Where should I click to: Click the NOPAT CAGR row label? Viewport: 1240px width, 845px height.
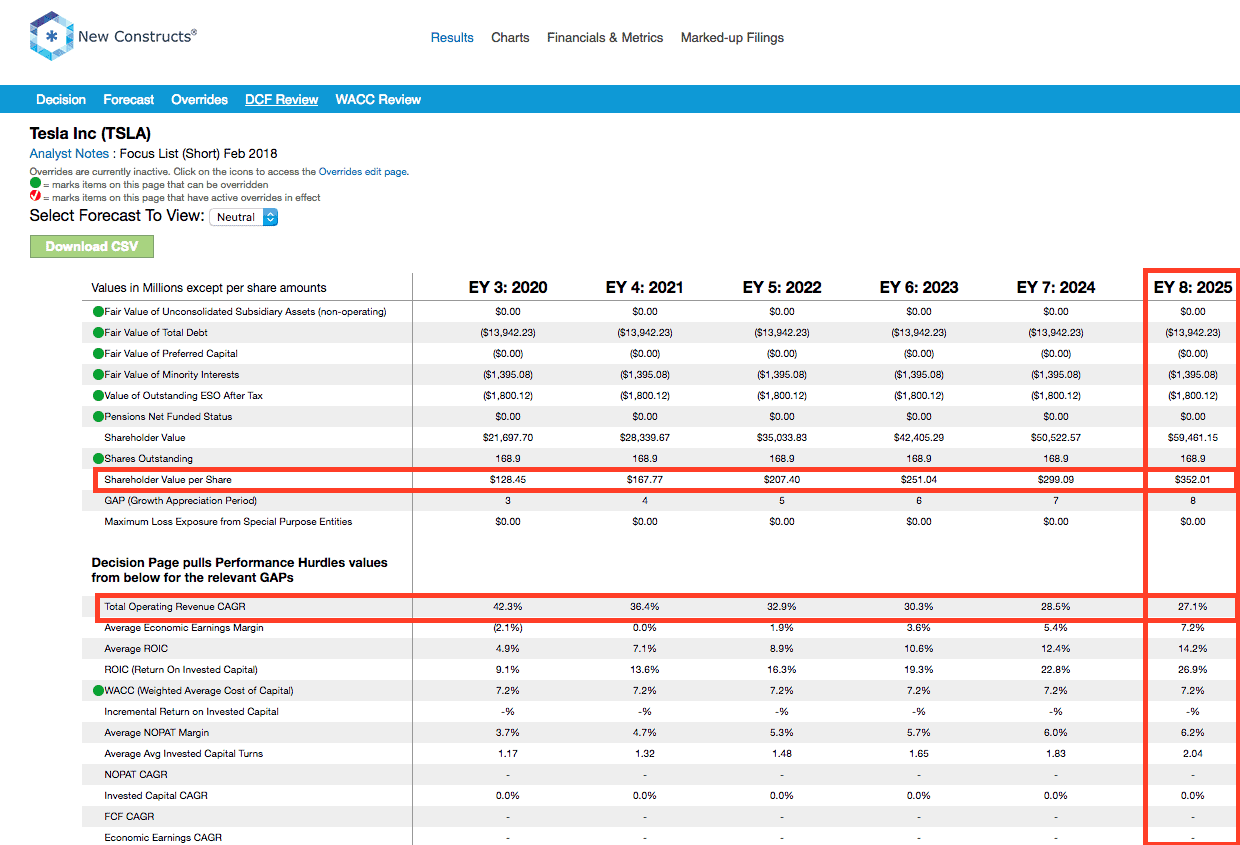point(136,774)
